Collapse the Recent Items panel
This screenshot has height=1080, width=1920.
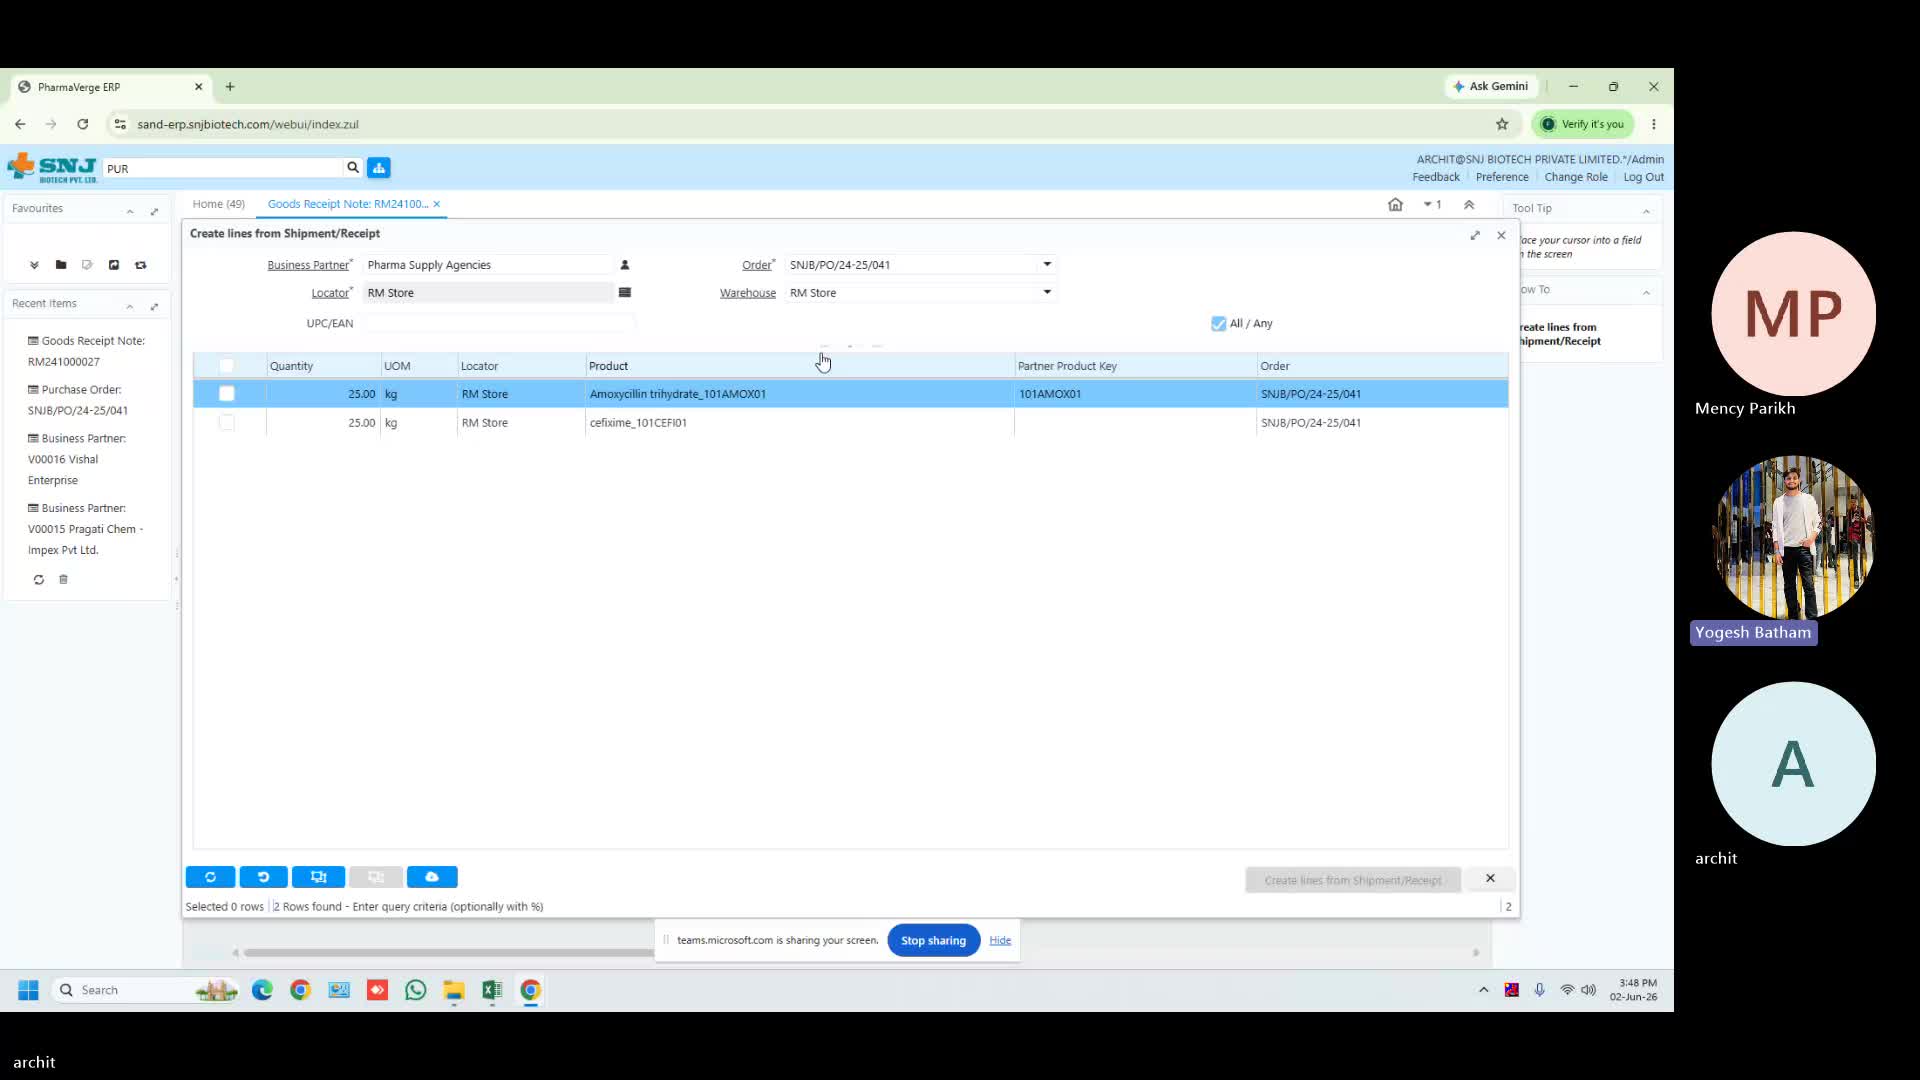[x=130, y=306]
